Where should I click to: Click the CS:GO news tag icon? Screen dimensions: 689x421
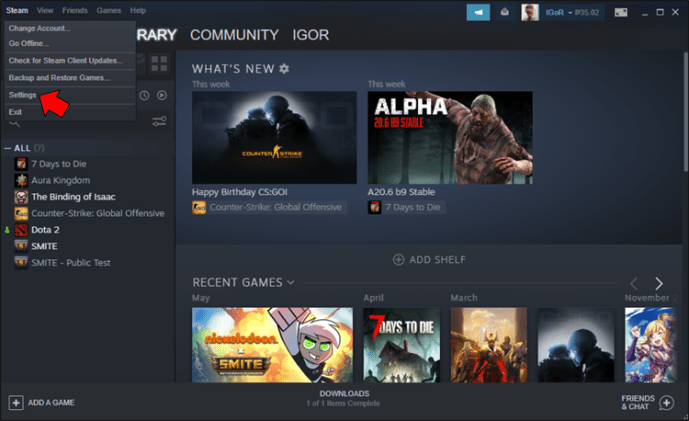pyautogui.click(x=199, y=207)
